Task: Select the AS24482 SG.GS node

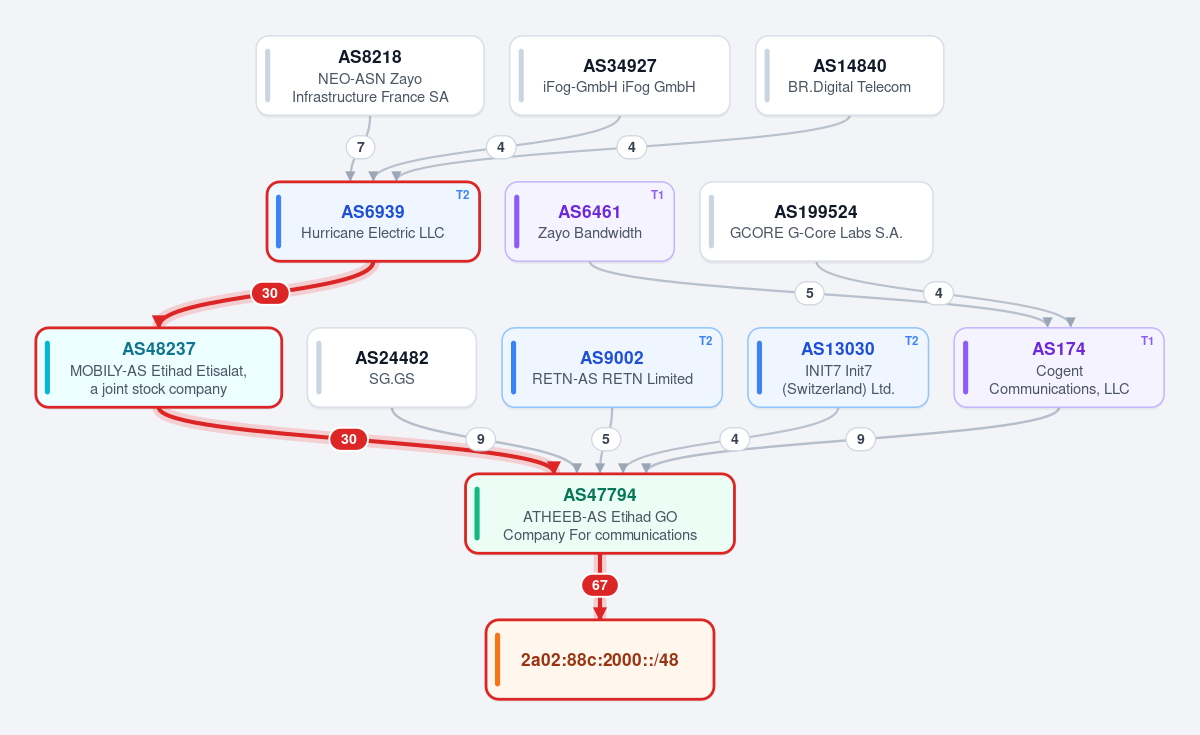Action: click(x=392, y=368)
